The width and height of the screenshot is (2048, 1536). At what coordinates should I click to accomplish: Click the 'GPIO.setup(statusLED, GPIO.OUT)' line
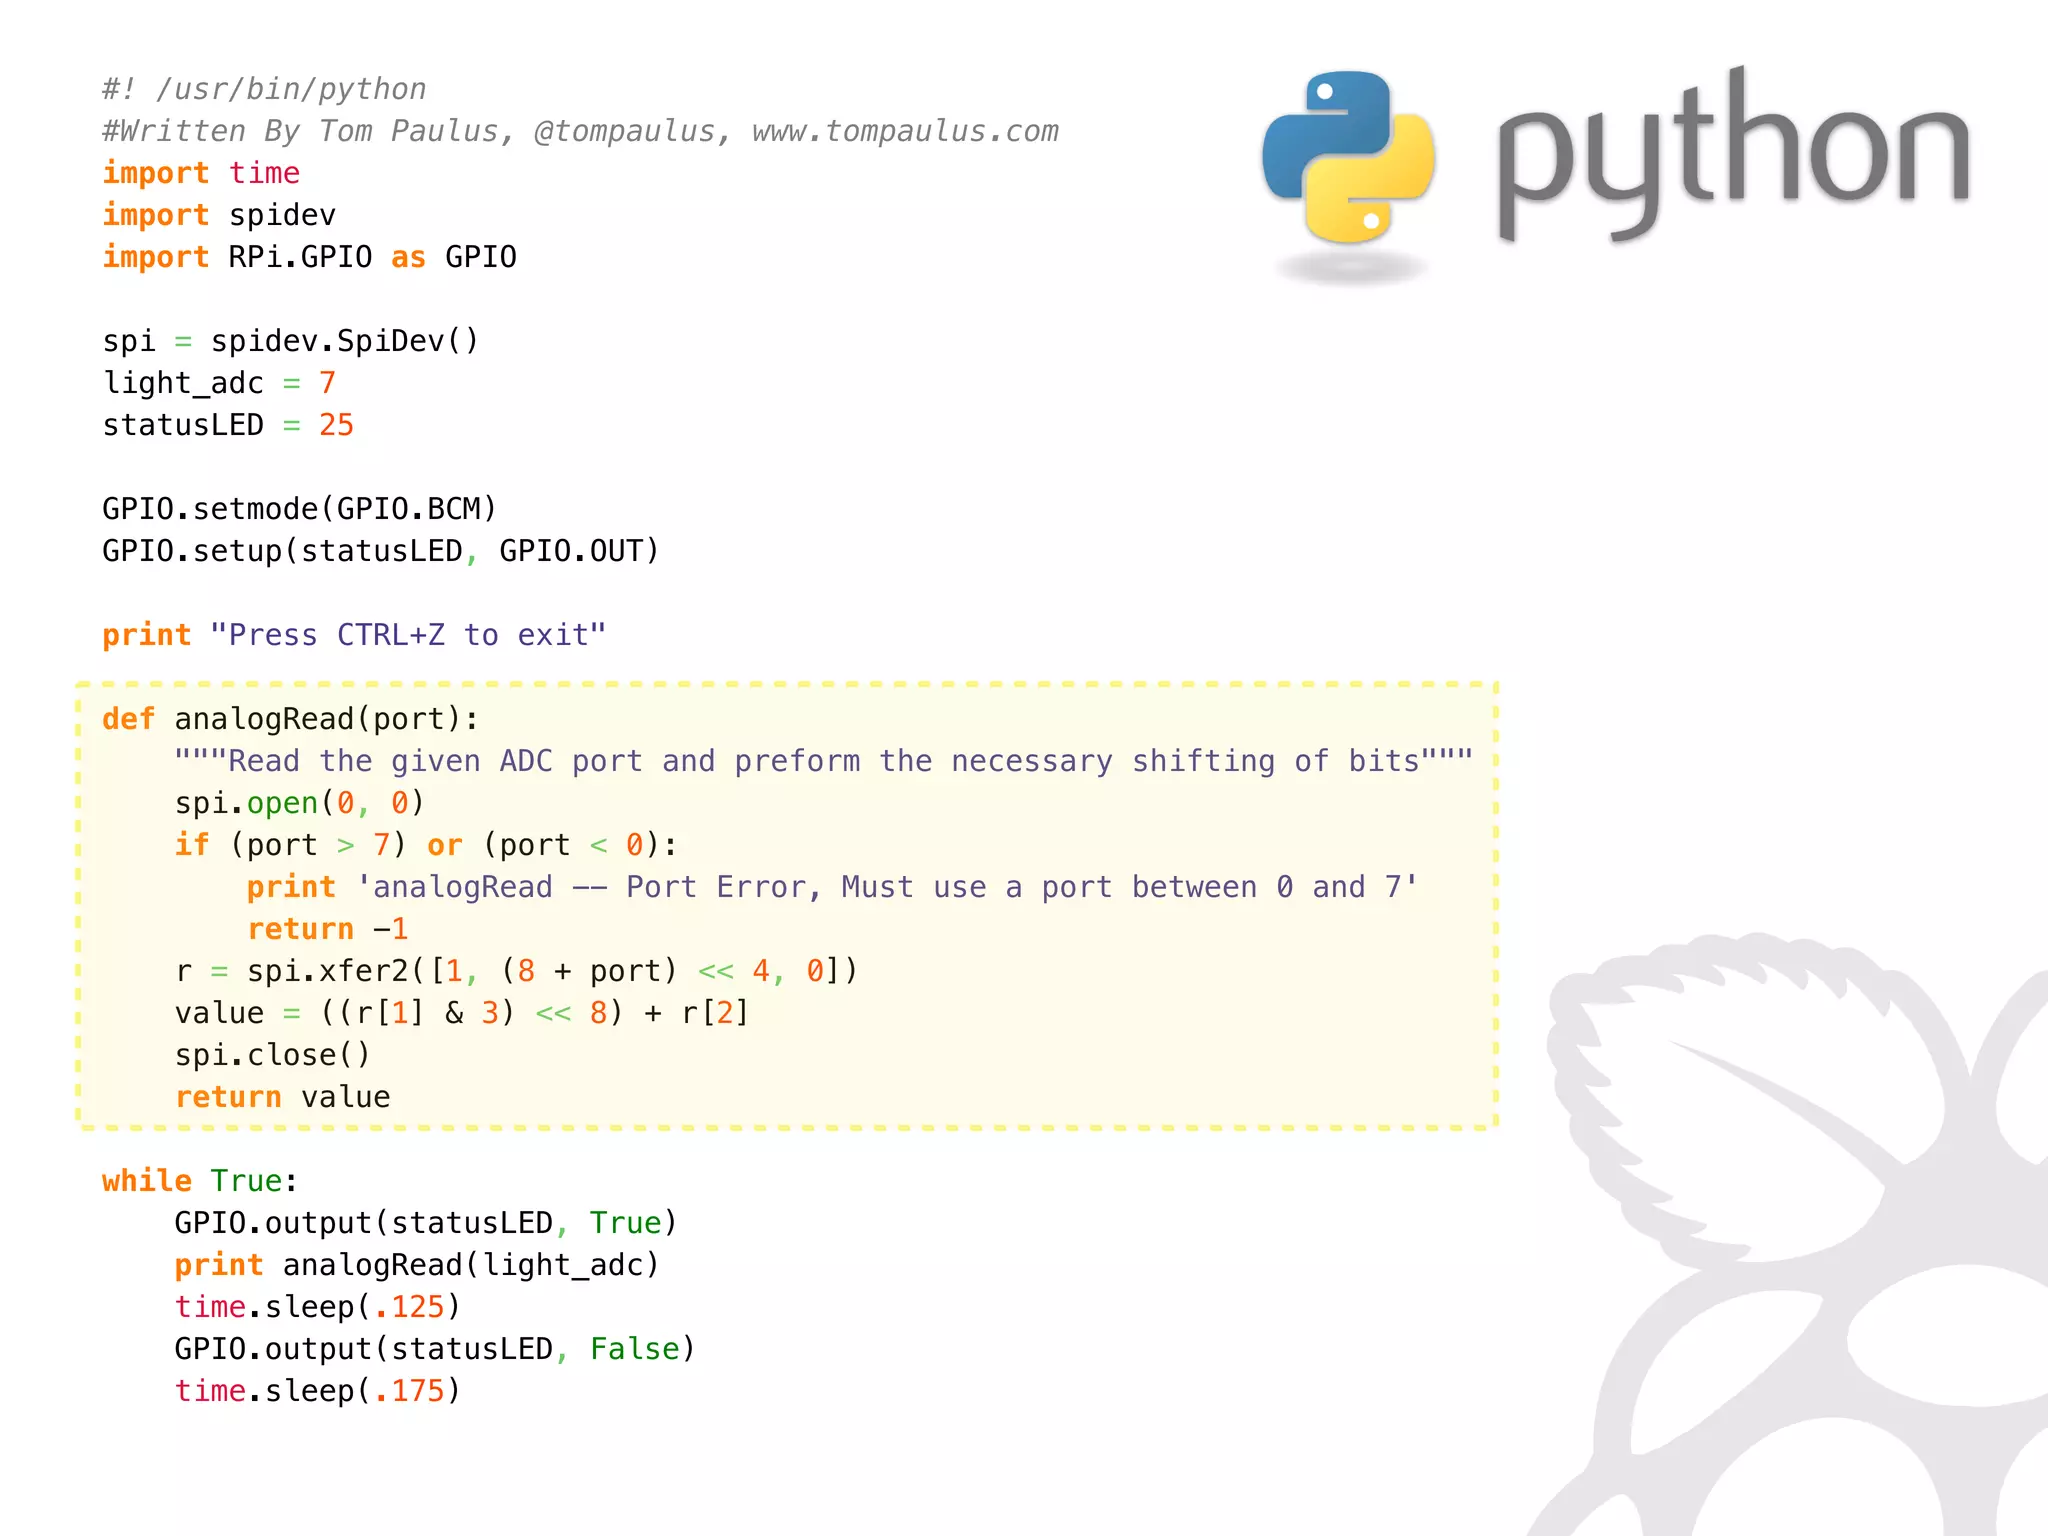point(381,551)
